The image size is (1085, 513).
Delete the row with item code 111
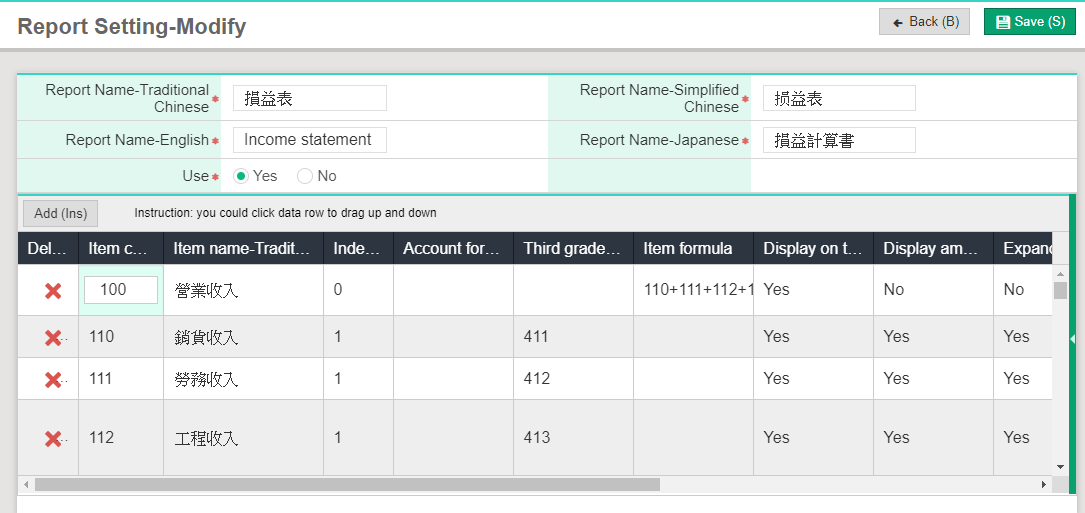tap(53, 379)
